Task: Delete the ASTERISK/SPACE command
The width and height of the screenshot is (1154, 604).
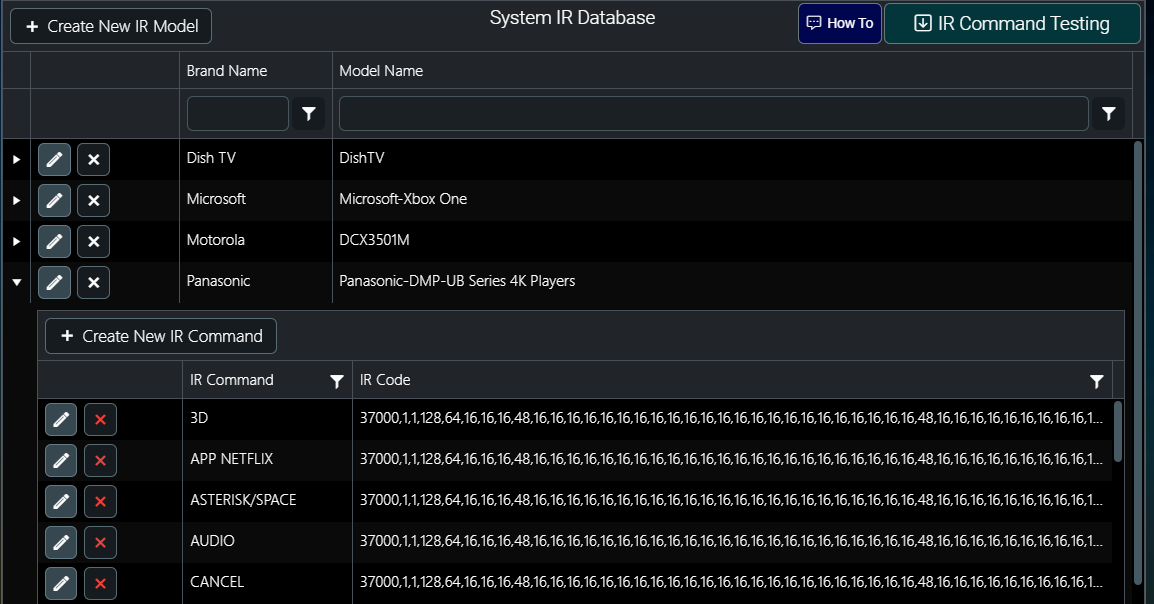Action: (x=100, y=502)
